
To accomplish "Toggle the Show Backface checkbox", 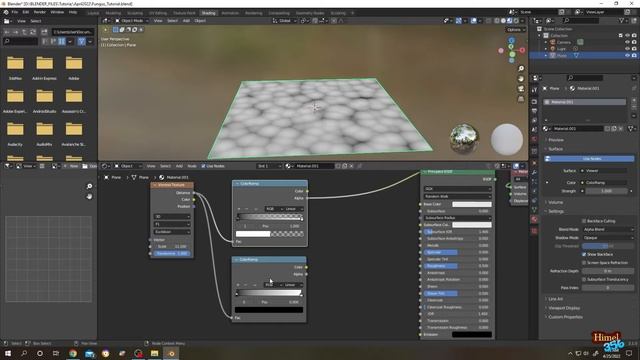I will coord(584,254).
